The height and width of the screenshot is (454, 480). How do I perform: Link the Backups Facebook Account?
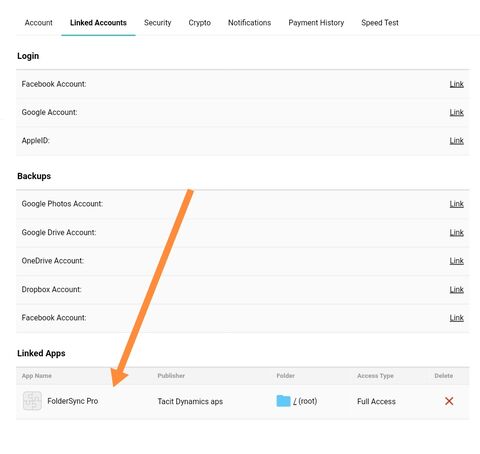456,318
